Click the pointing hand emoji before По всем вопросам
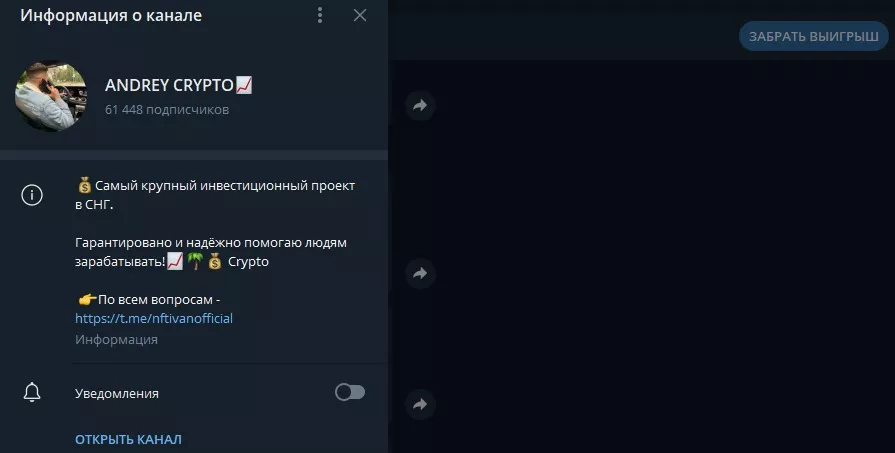Image resolution: width=895 pixels, height=453 pixels. point(86,299)
